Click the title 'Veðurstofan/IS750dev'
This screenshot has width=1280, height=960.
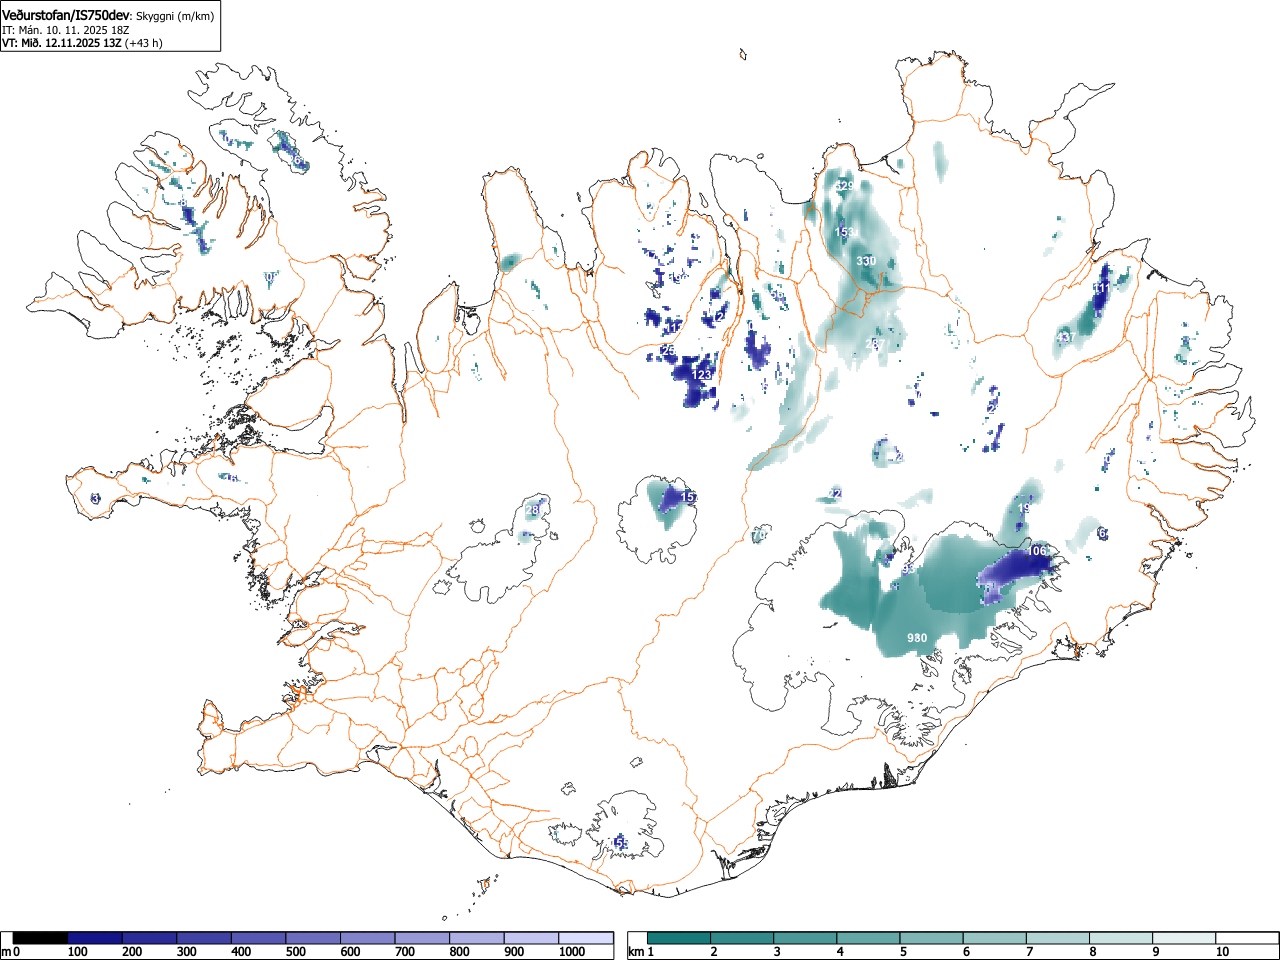pyautogui.click(x=67, y=15)
